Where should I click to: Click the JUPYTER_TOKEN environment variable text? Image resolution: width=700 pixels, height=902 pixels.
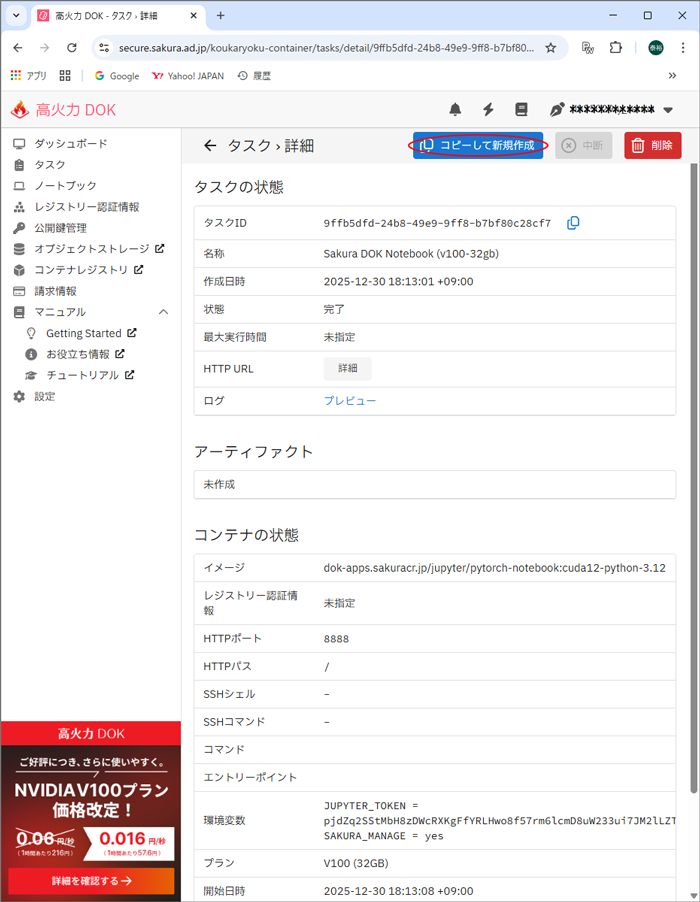coord(499,813)
